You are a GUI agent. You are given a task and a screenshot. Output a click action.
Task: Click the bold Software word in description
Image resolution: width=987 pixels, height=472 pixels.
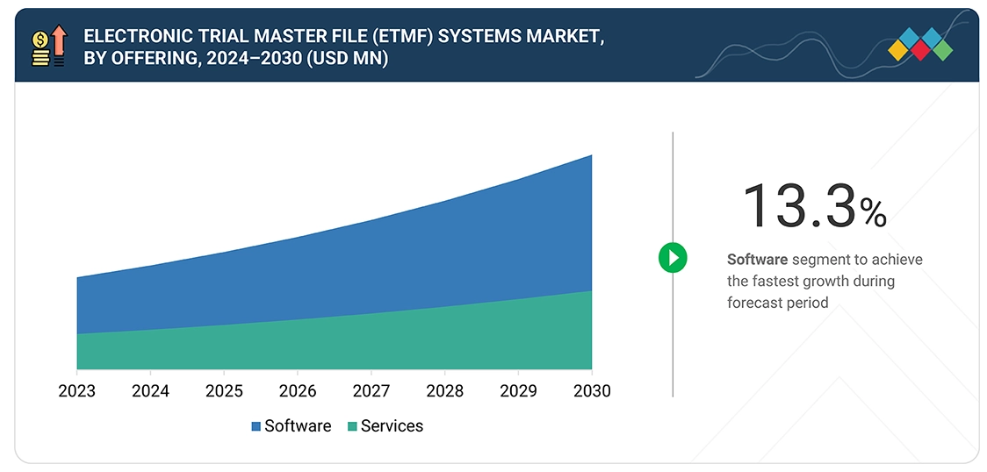(x=757, y=259)
